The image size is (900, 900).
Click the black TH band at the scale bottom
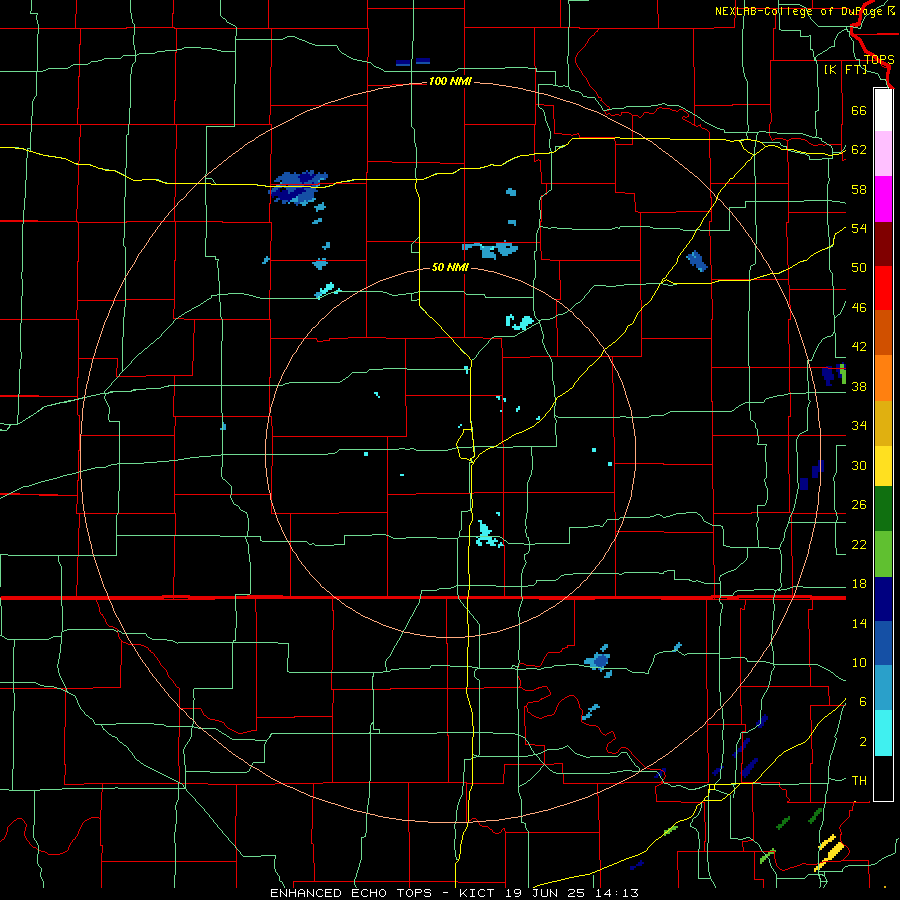[883, 777]
